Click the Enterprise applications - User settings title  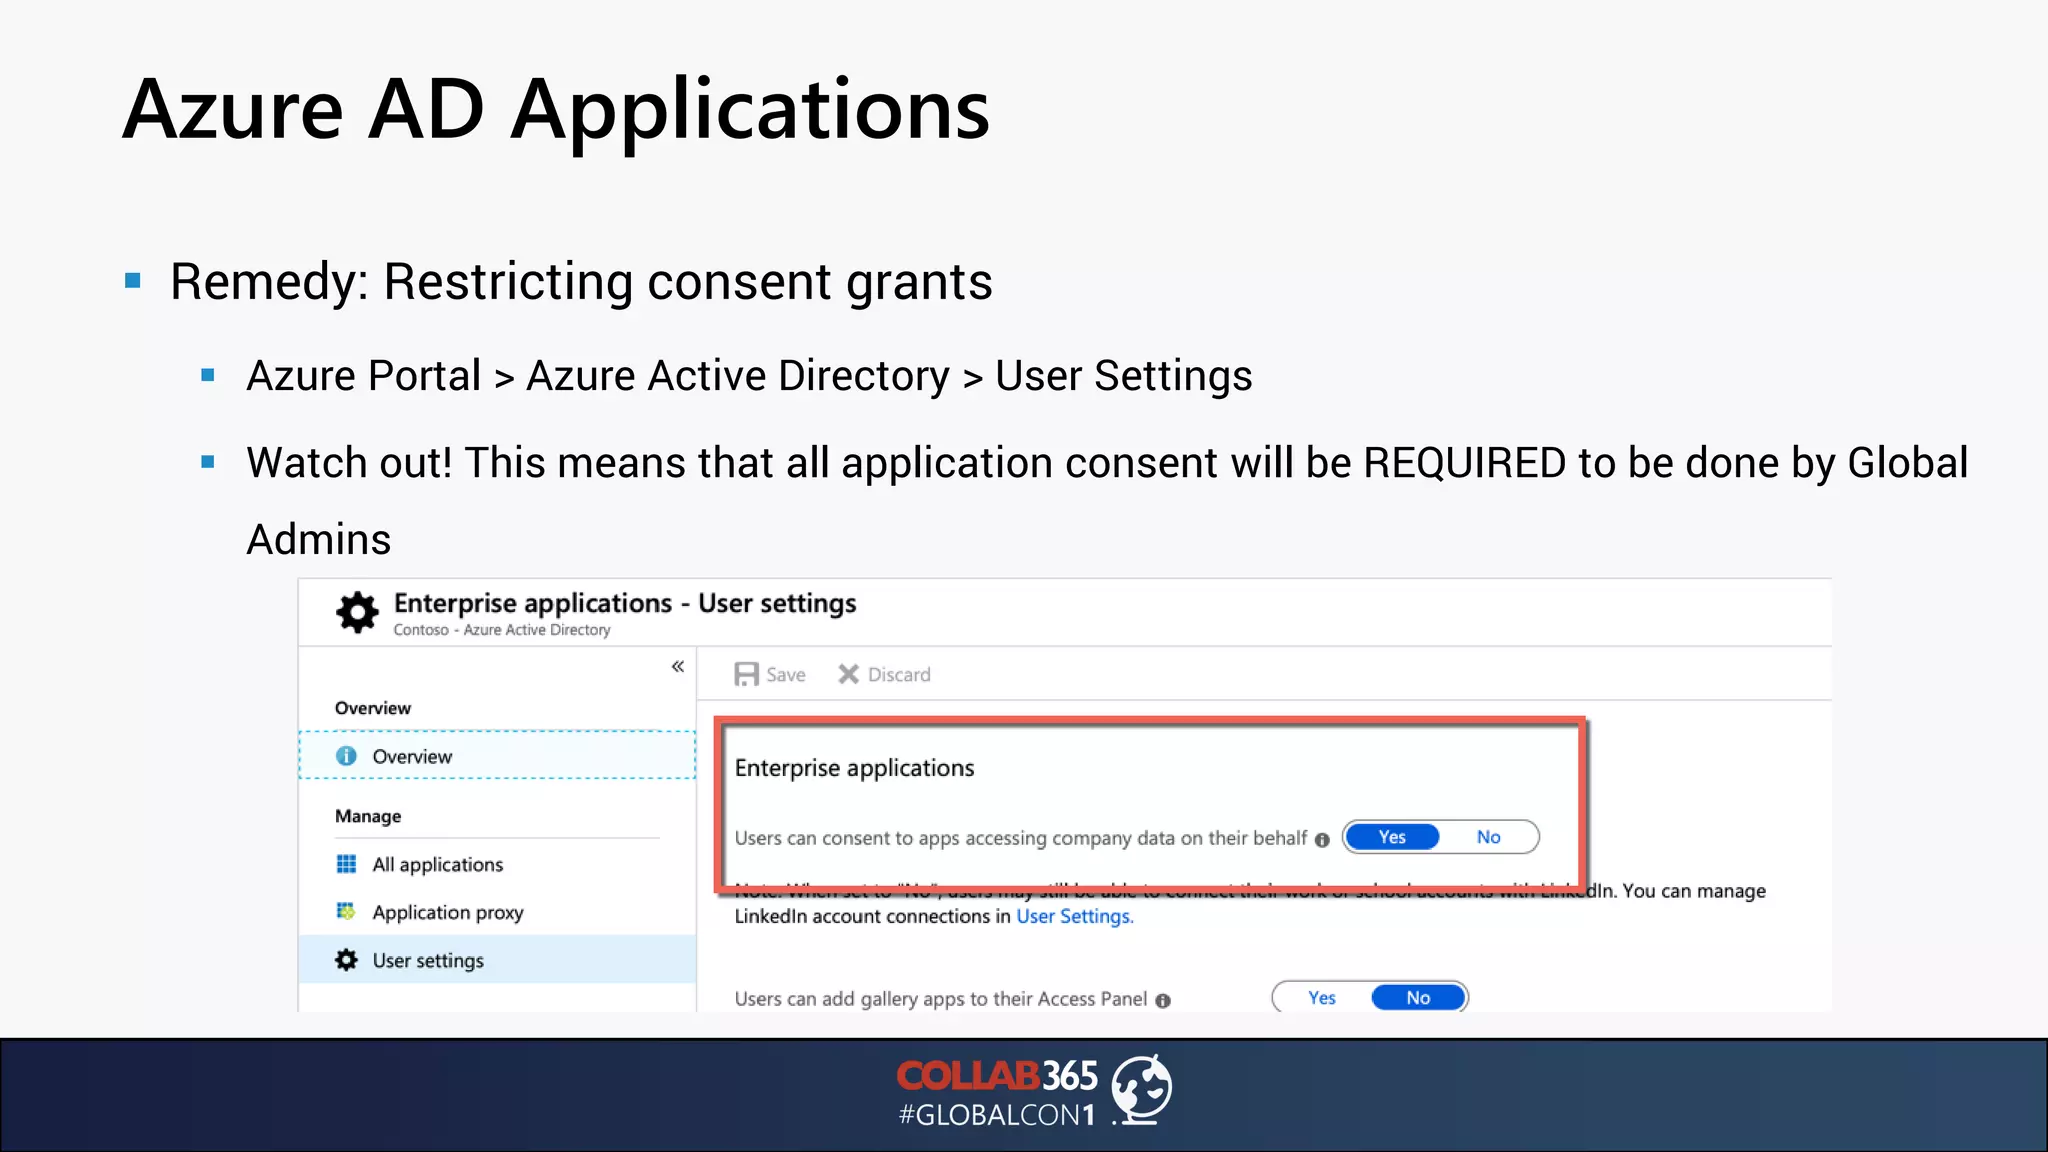pos(625,603)
